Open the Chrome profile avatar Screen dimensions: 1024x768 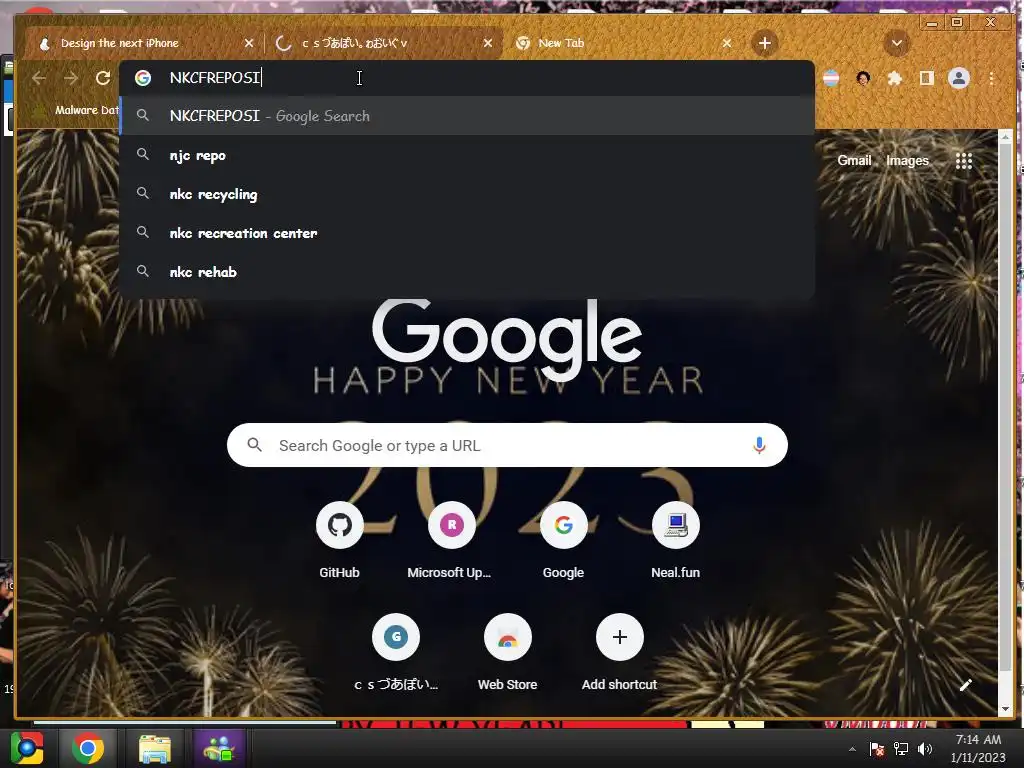click(x=959, y=78)
